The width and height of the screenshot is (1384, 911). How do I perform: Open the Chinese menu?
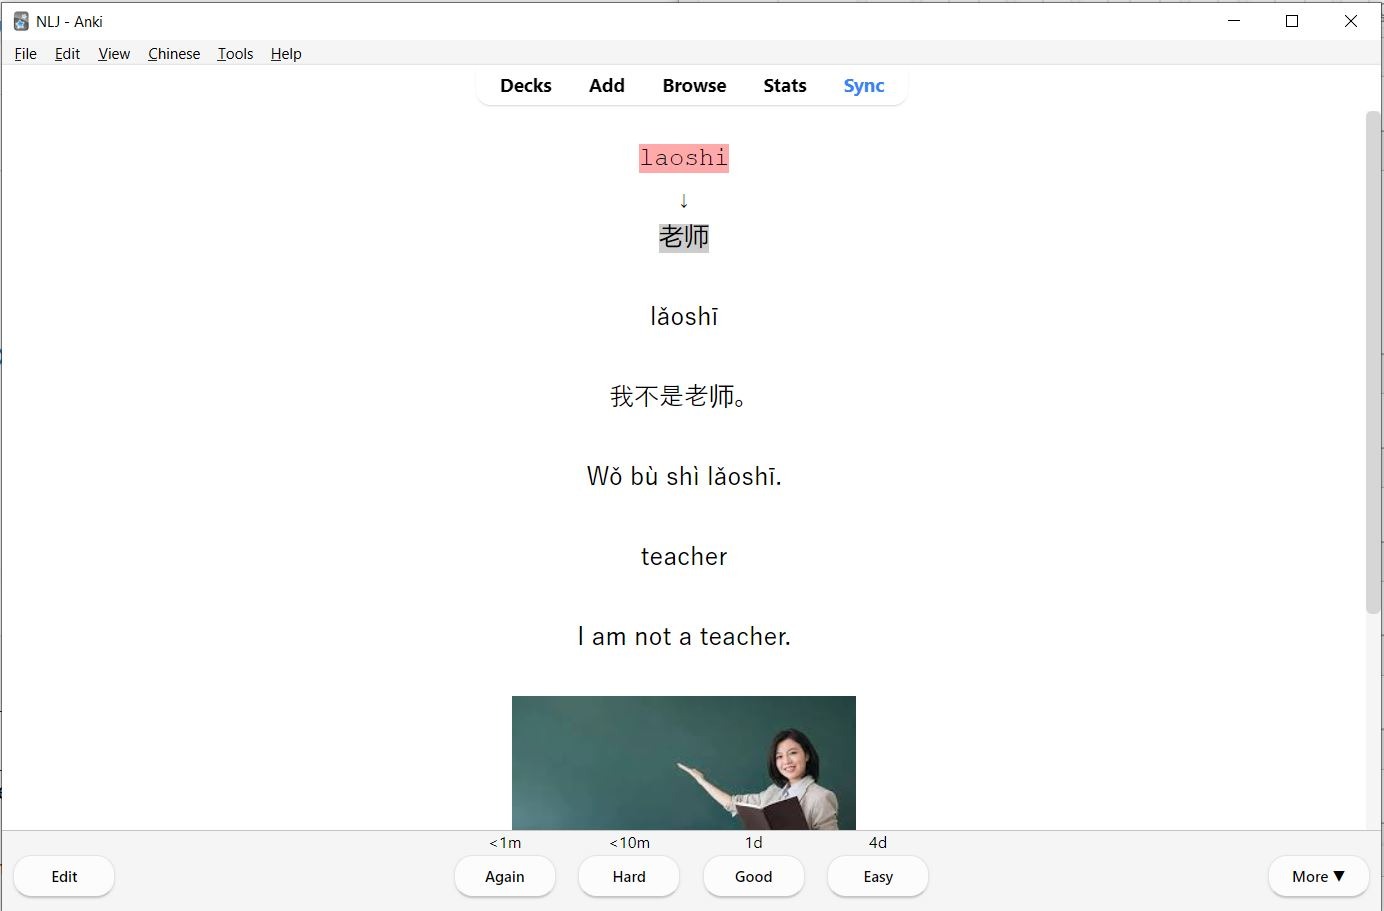click(174, 54)
